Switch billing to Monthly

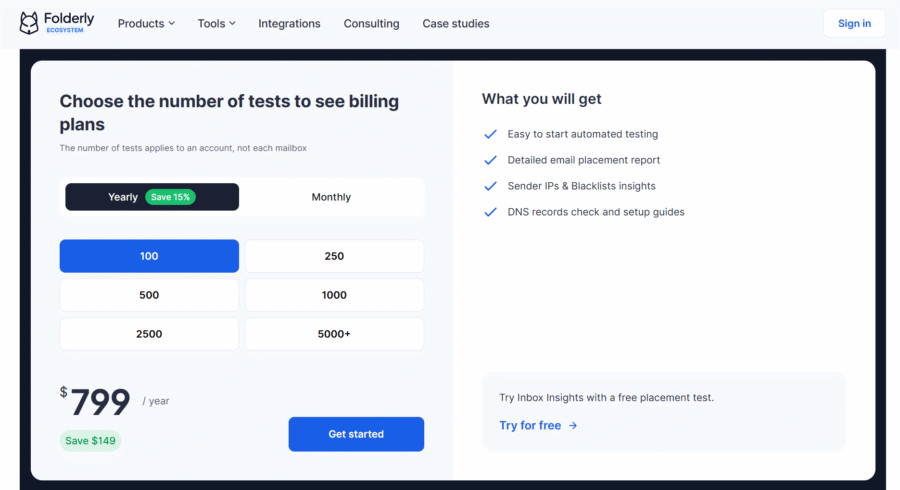331,197
